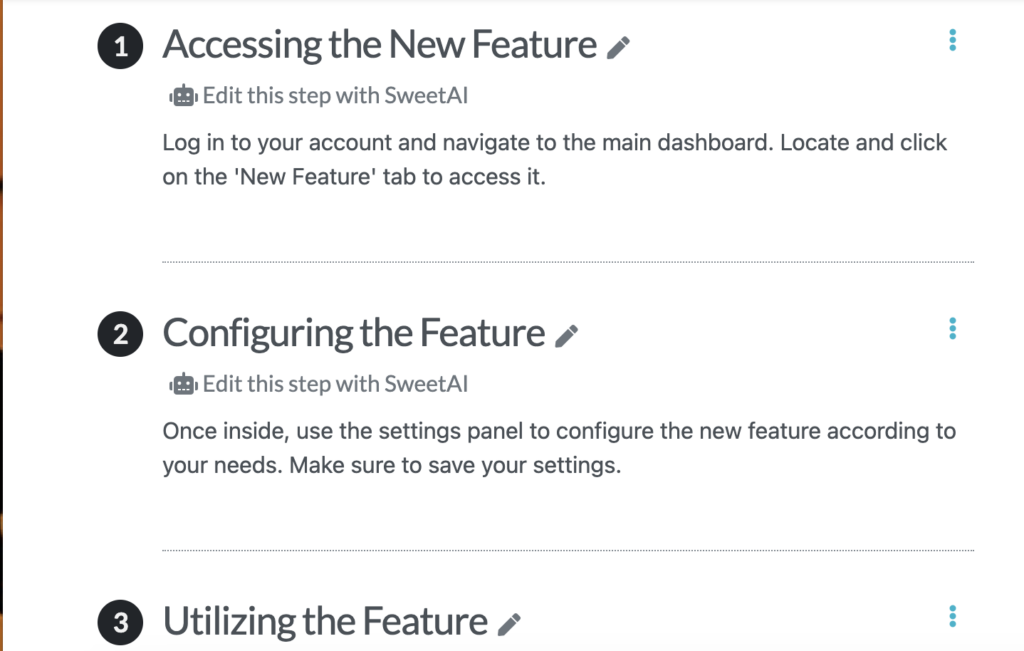Open three-dot menu for step 3
This screenshot has height=651, width=1024.
click(x=952, y=616)
